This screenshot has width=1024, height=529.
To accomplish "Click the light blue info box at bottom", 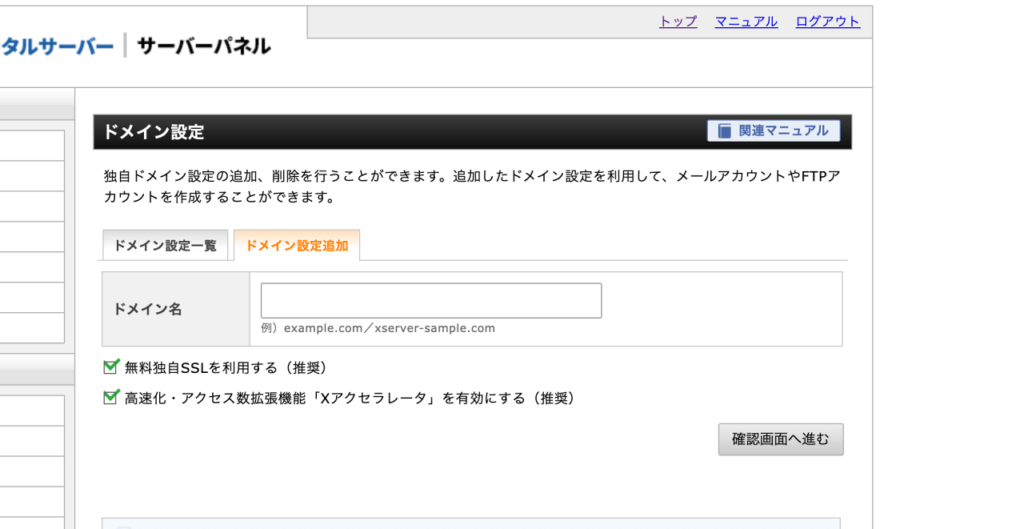I will pos(470,523).
